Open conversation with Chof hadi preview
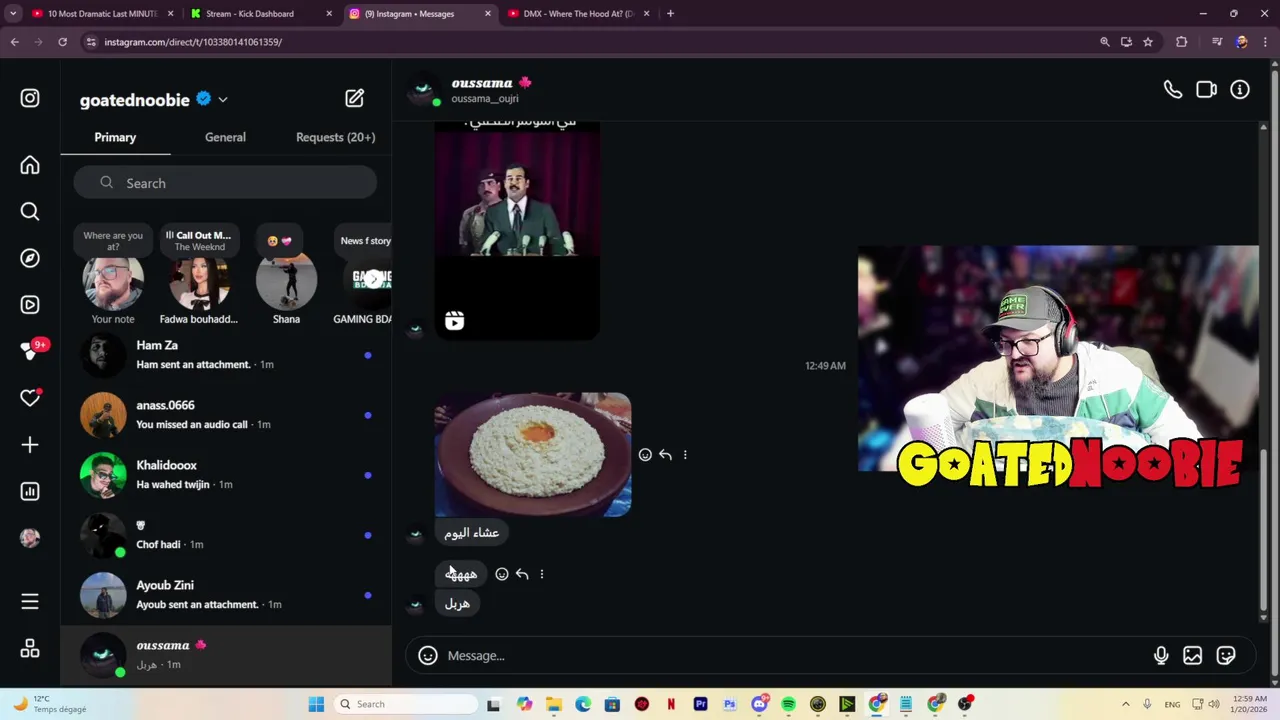The height and width of the screenshot is (720, 1280). pyautogui.click(x=225, y=535)
